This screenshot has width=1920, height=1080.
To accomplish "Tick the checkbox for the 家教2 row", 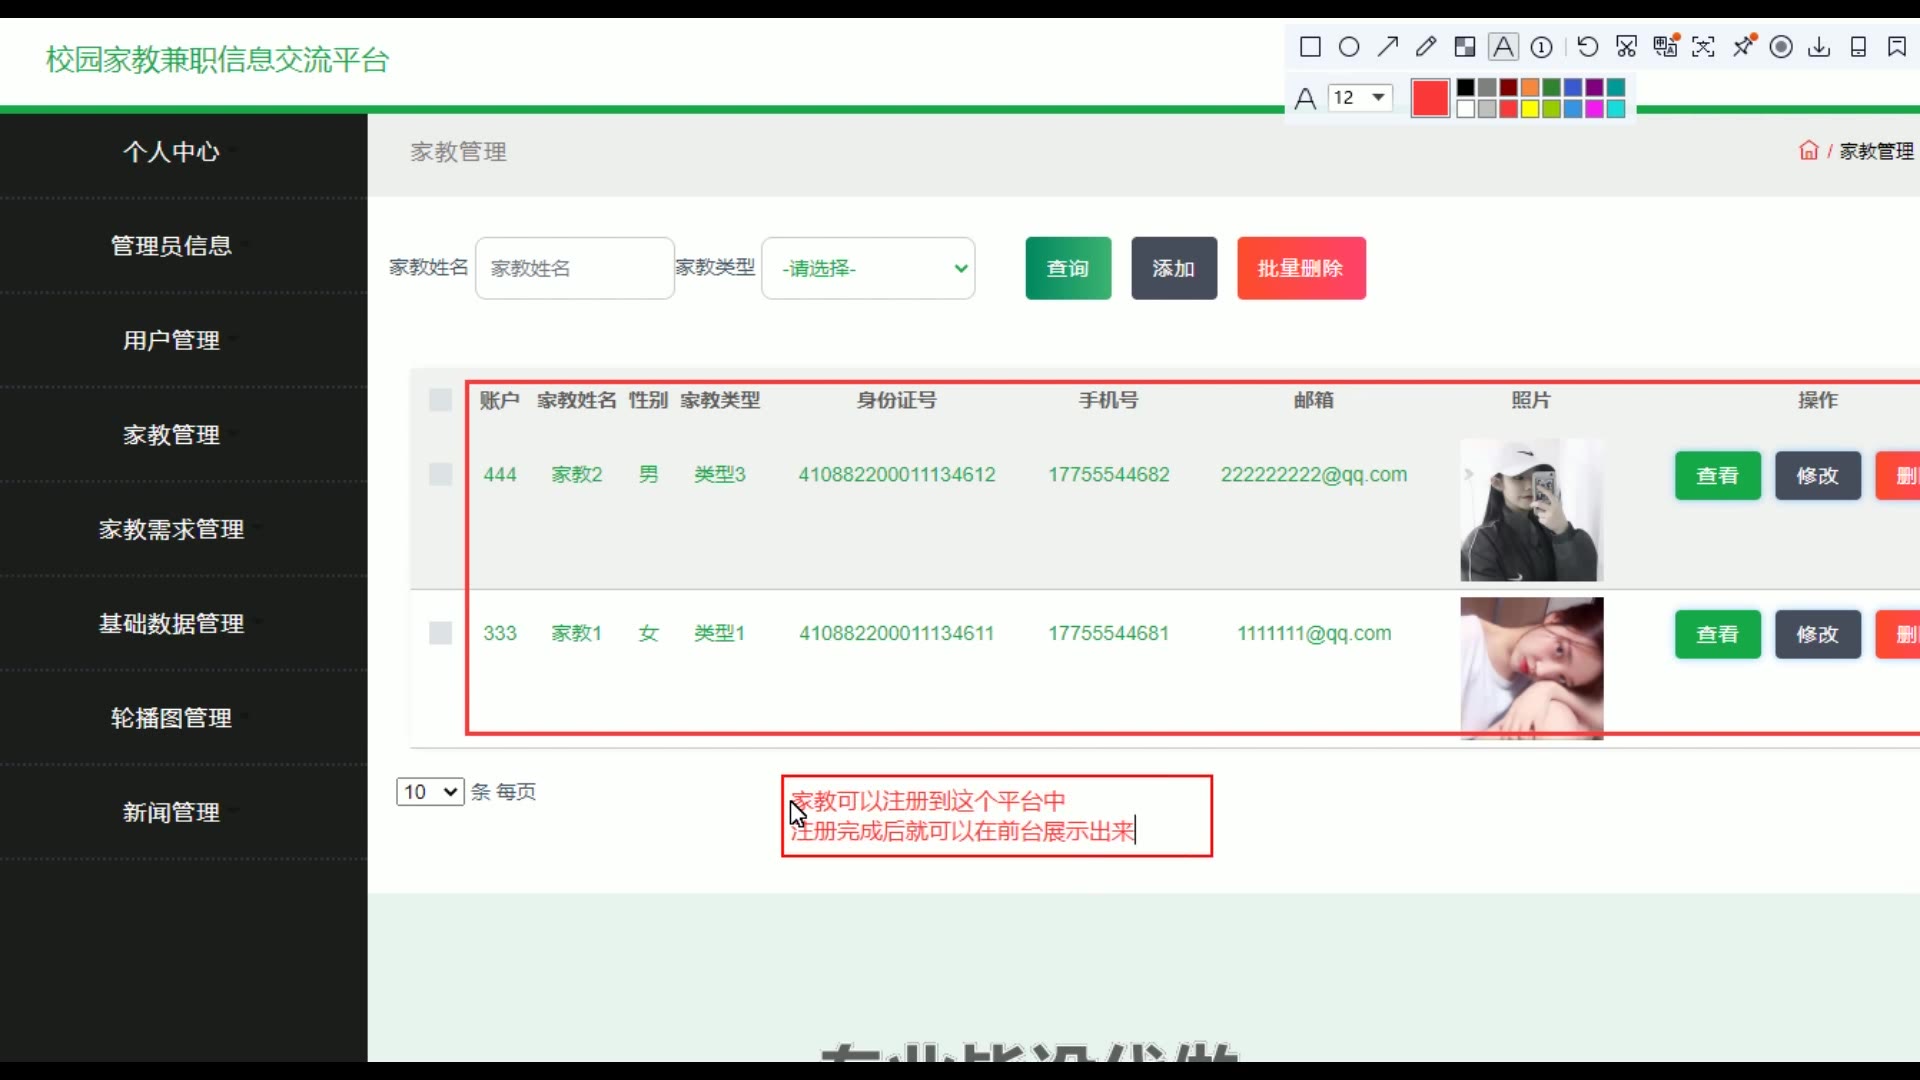I will pyautogui.click(x=440, y=475).
